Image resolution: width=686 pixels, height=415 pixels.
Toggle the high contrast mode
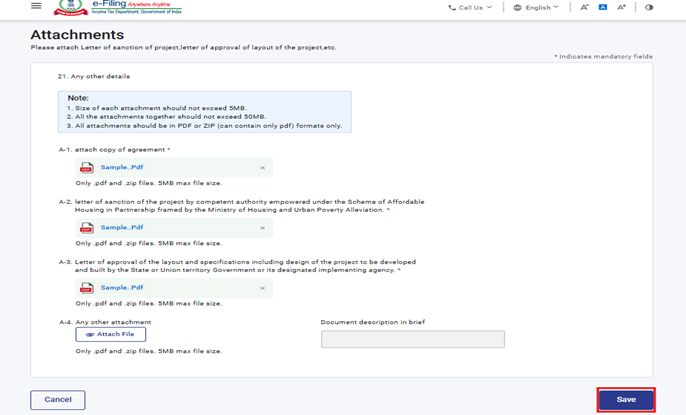tap(649, 7)
